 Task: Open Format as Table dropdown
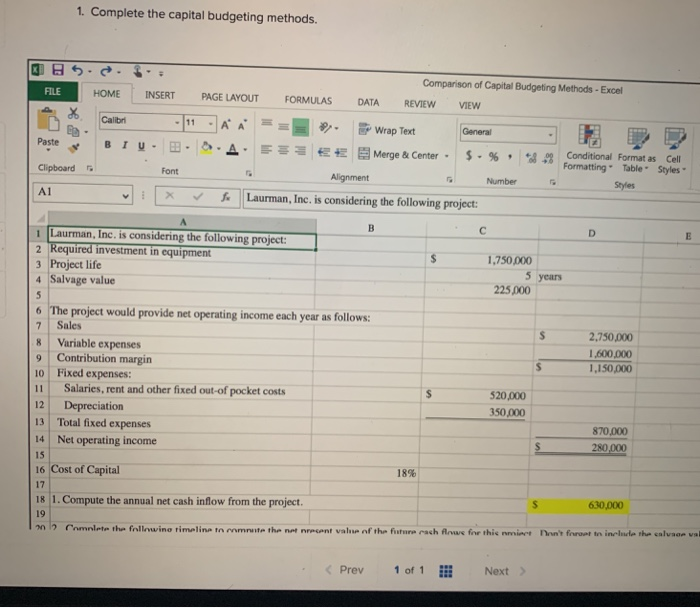pyautogui.click(x=637, y=151)
